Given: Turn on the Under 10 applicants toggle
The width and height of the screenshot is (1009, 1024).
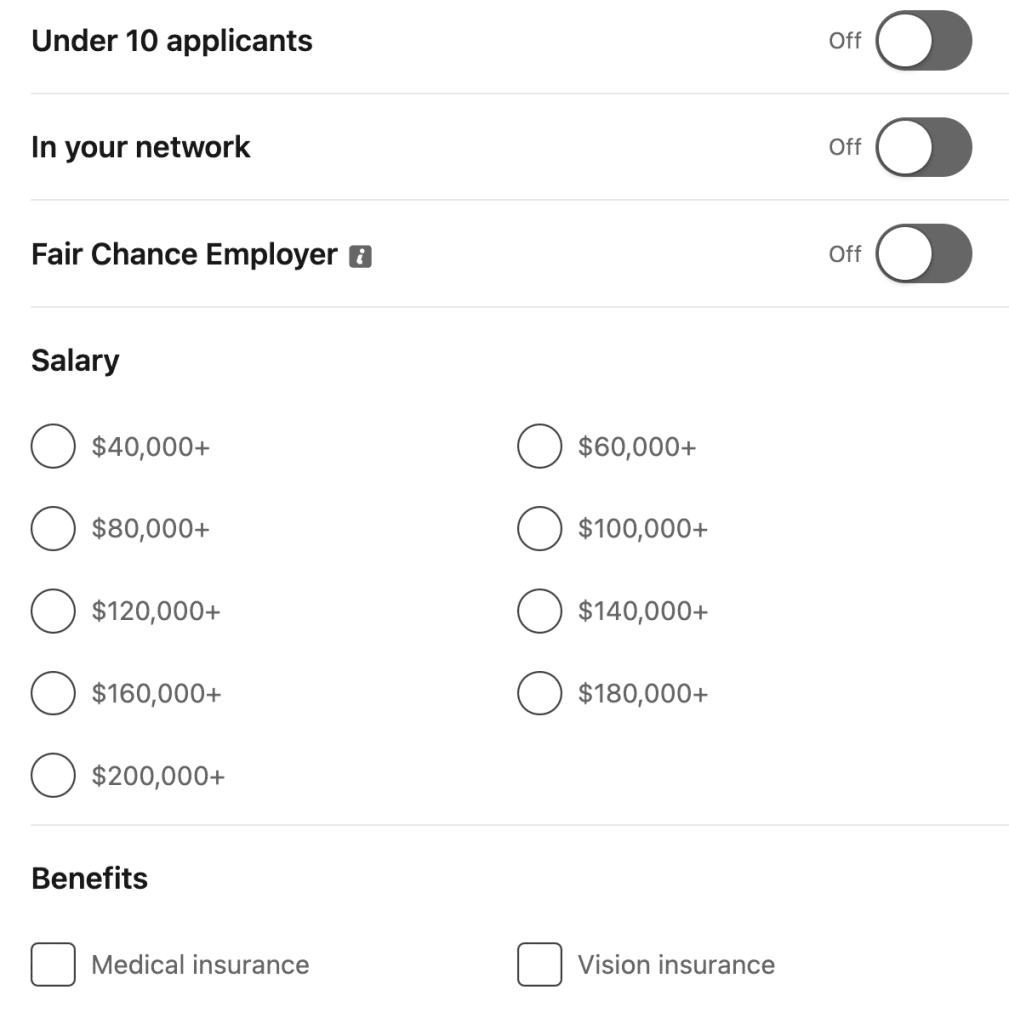Looking at the screenshot, I should pos(923,41).
